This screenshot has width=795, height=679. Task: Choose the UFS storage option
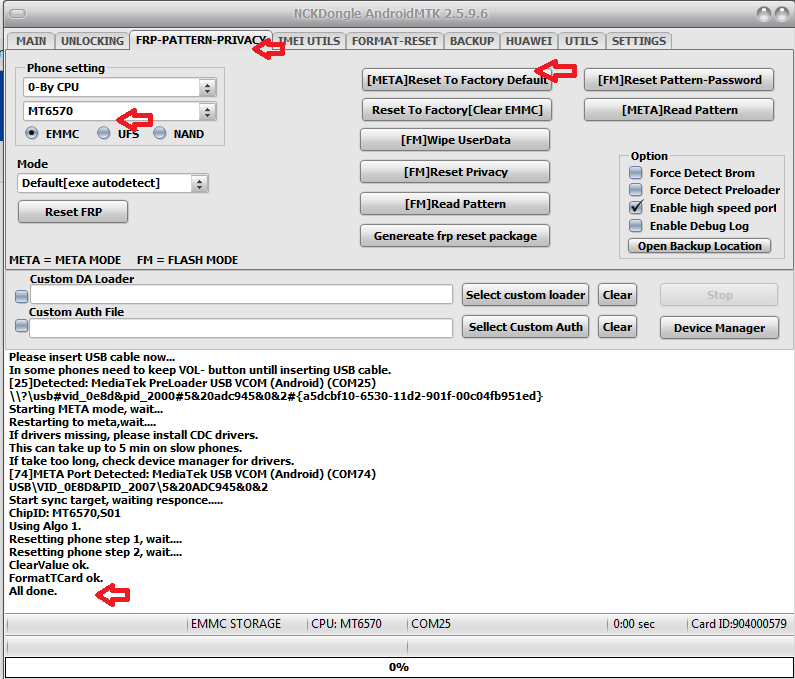tap(103, 133)
